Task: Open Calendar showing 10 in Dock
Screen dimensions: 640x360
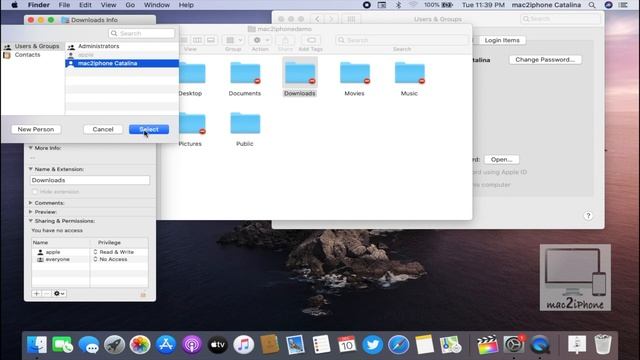Action: [x=347, y=345]
